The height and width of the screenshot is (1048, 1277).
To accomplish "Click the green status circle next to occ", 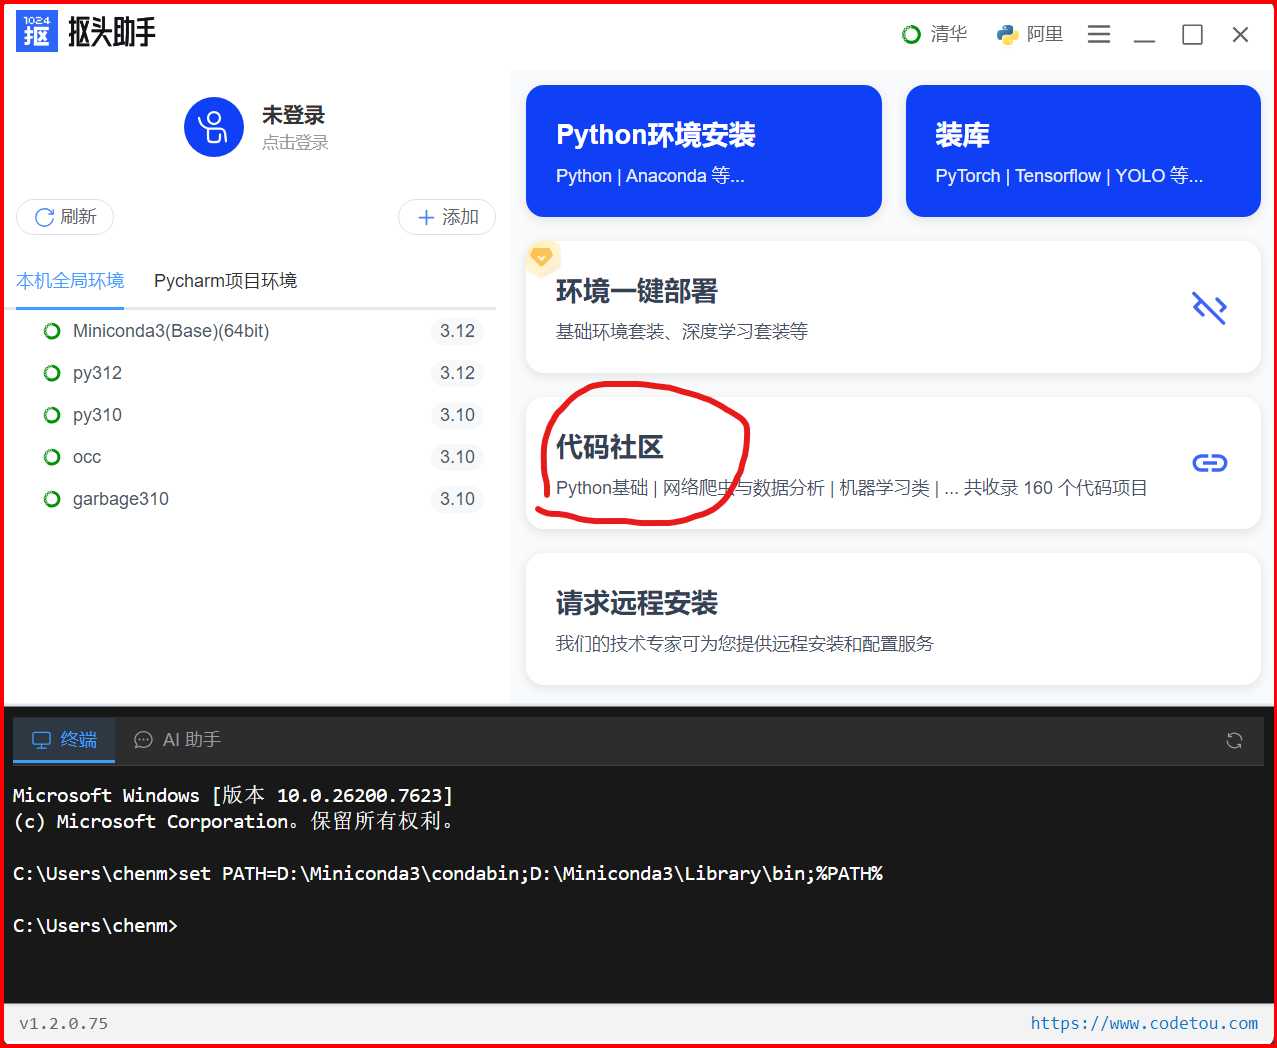I will coord(52,457).
